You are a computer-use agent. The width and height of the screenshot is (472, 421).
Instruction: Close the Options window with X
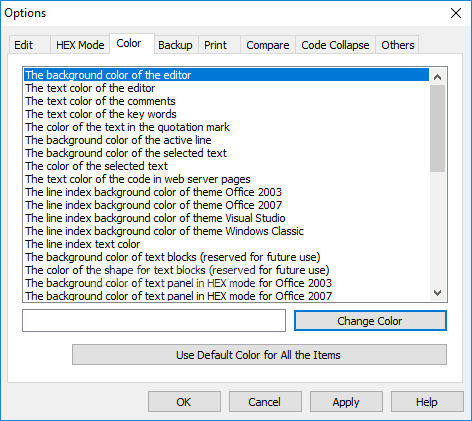tap(456, 13)
